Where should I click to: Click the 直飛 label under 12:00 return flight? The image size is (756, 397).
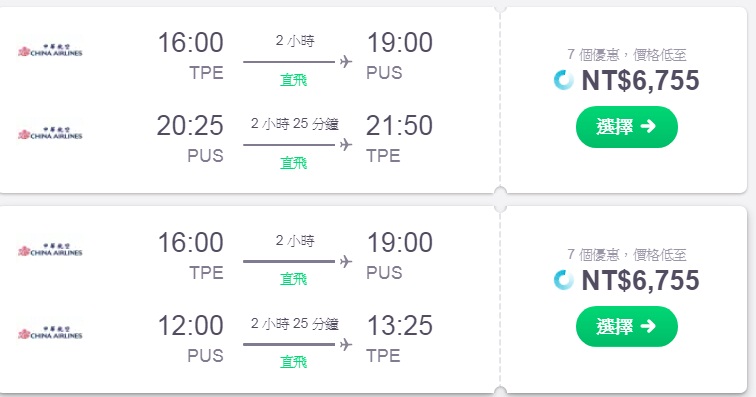point(294,362)
